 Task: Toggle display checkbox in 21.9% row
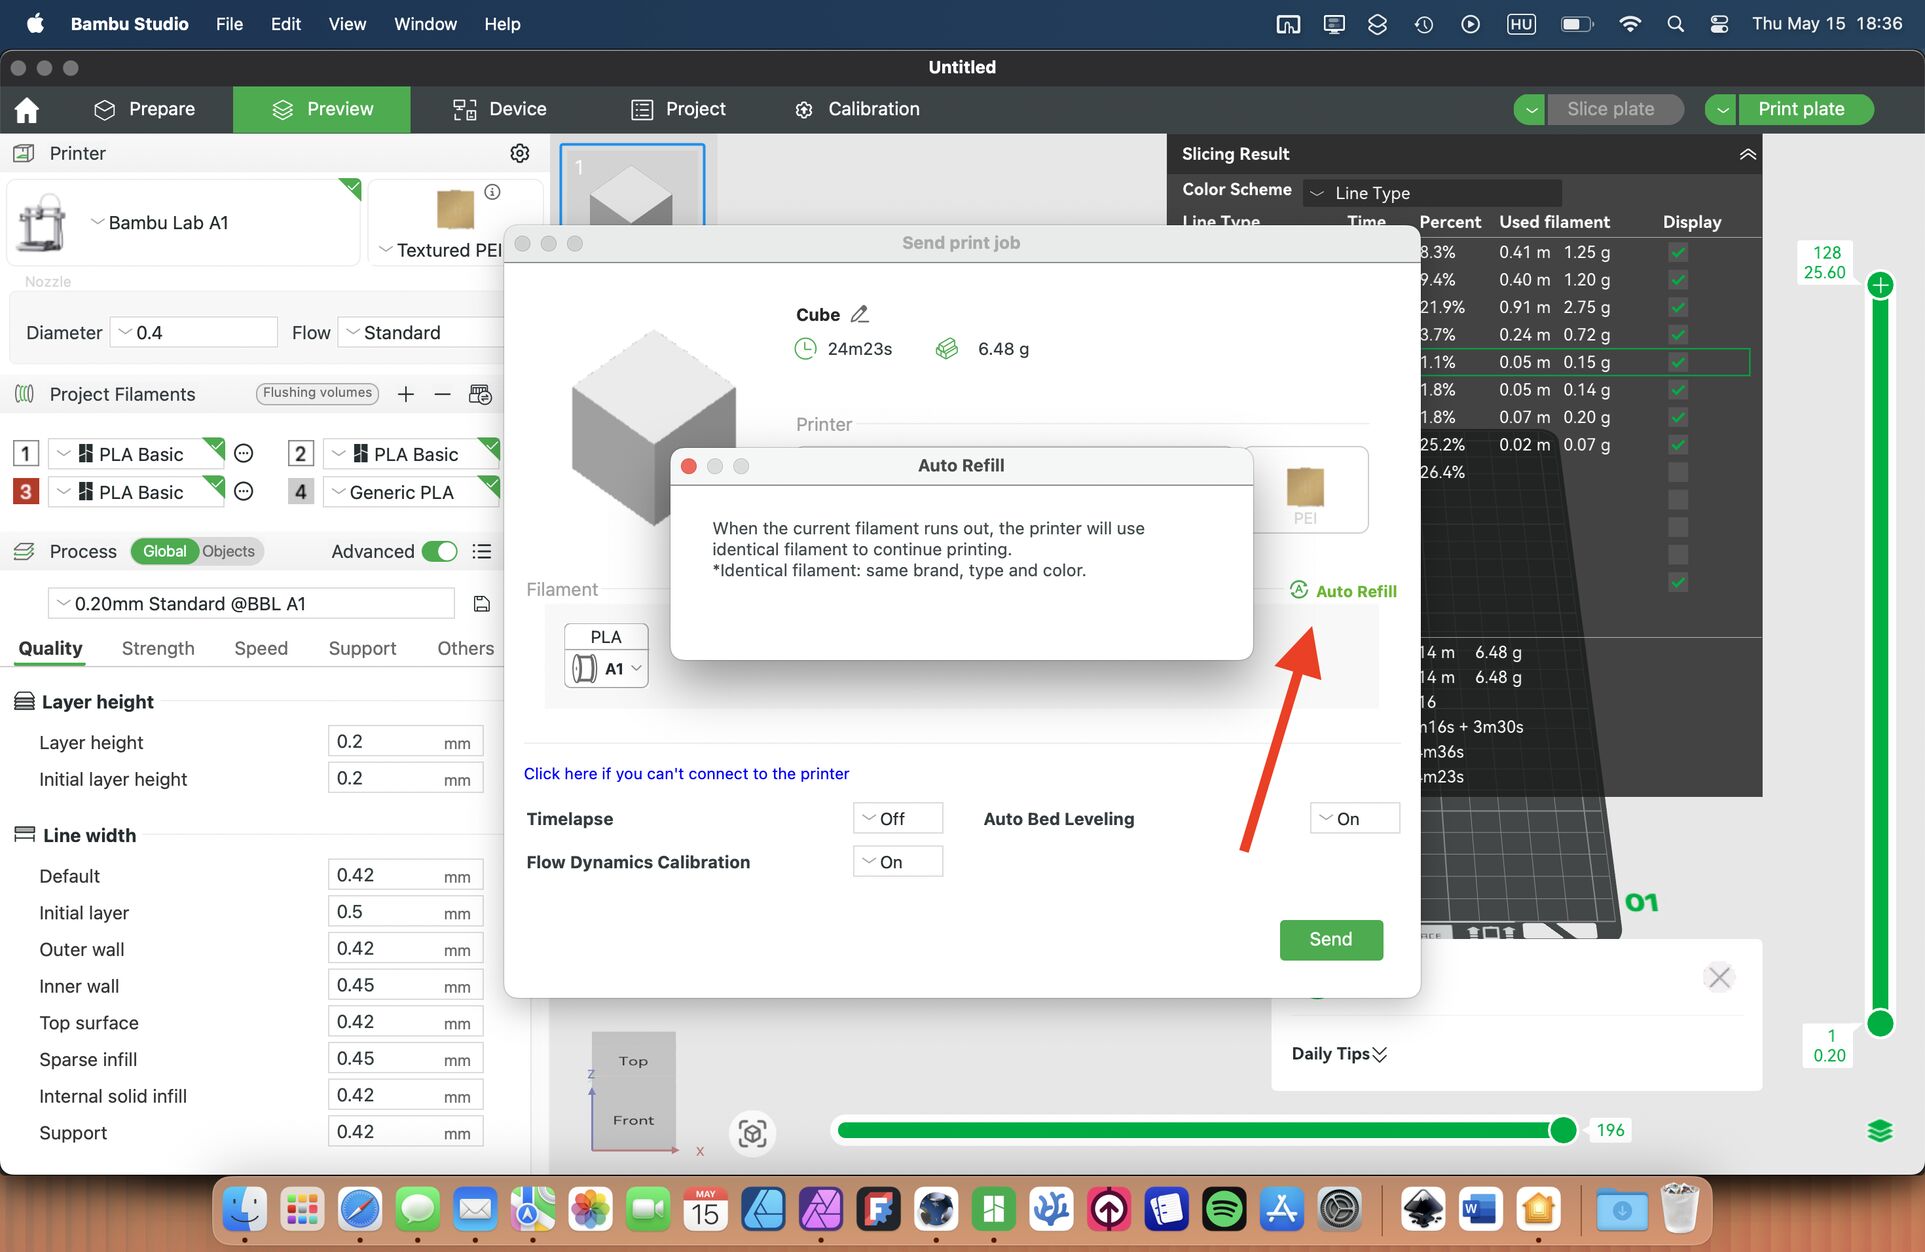(1678, 307)
